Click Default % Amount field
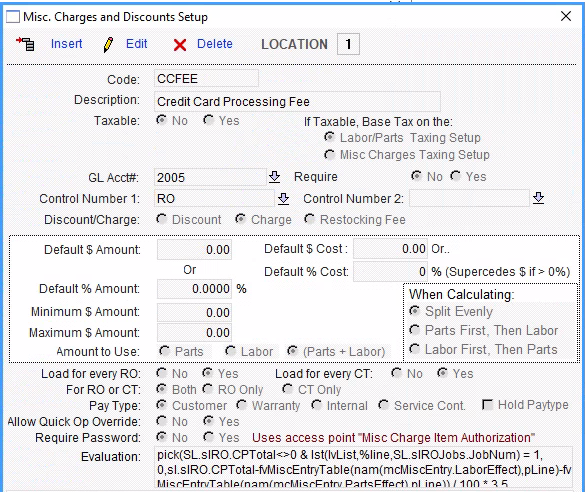 pos(194,289)
